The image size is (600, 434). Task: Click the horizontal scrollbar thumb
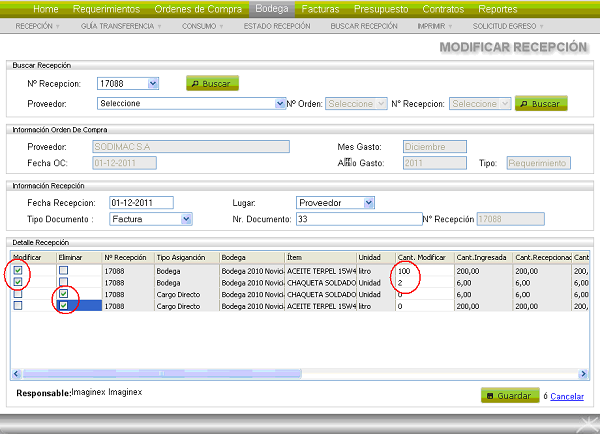(x=162, y=374)
